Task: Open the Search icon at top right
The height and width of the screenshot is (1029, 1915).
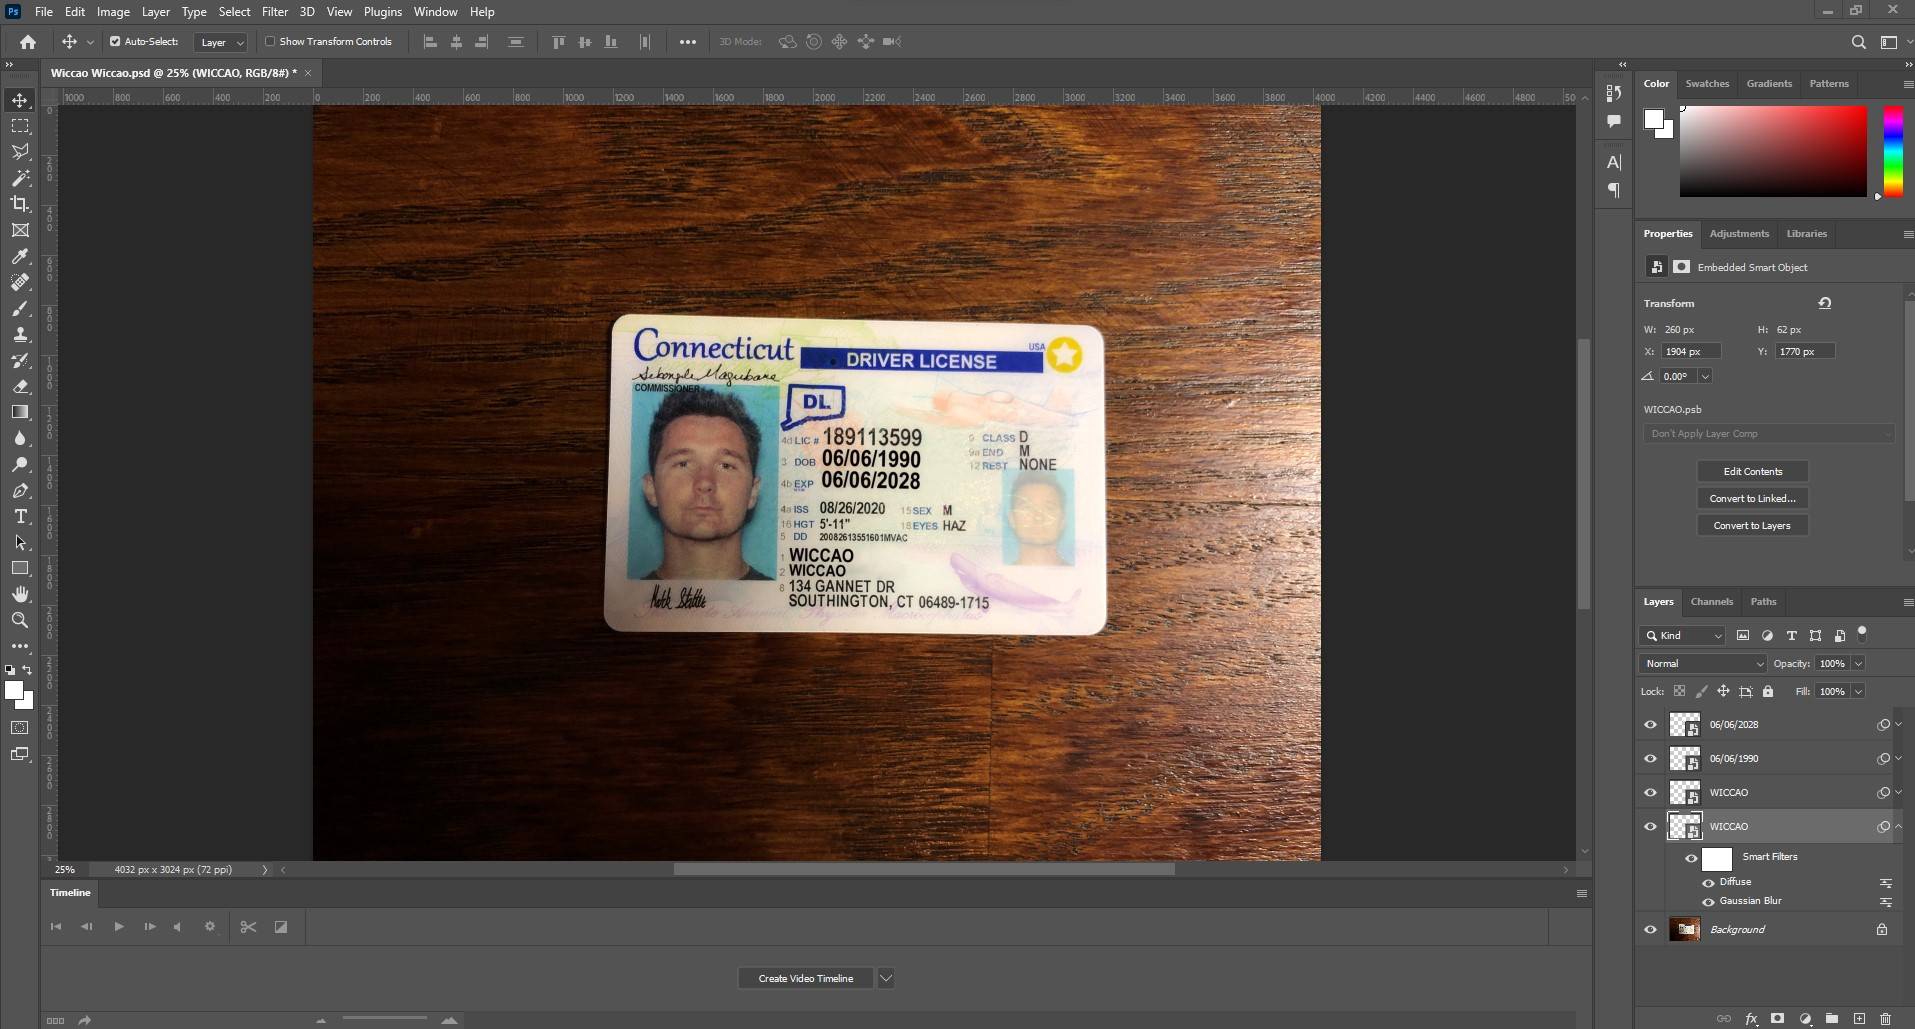Action: tap(1858, 42)
